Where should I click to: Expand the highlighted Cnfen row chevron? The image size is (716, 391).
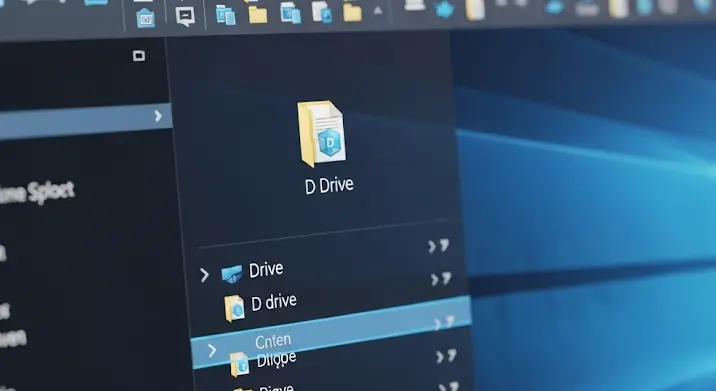(212, 351)
